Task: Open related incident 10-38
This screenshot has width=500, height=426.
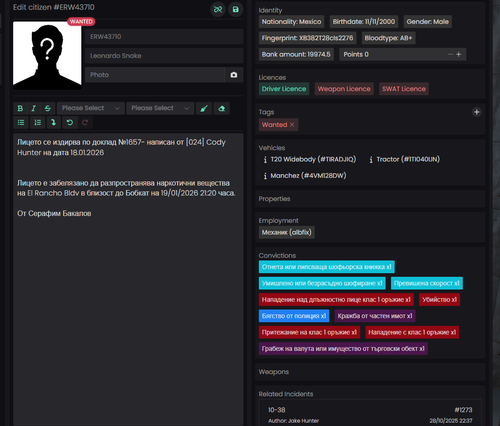Action: tap(370, 414)
